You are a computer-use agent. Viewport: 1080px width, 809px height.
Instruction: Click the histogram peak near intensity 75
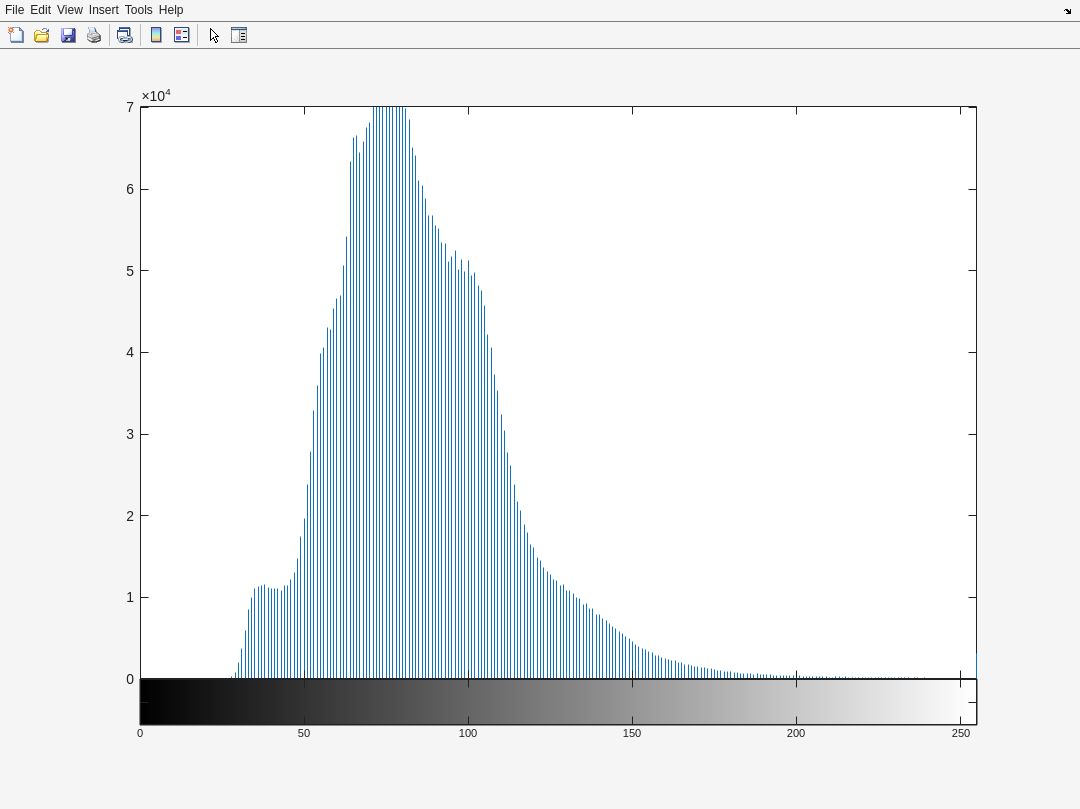click(x=387, y=300)
